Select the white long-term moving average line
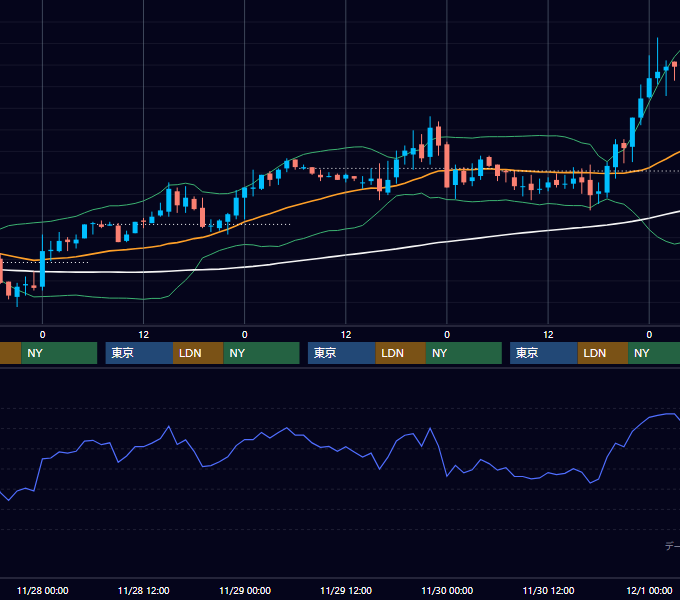The width and height of the screenshot is (680, 600). tap(347, 255)
